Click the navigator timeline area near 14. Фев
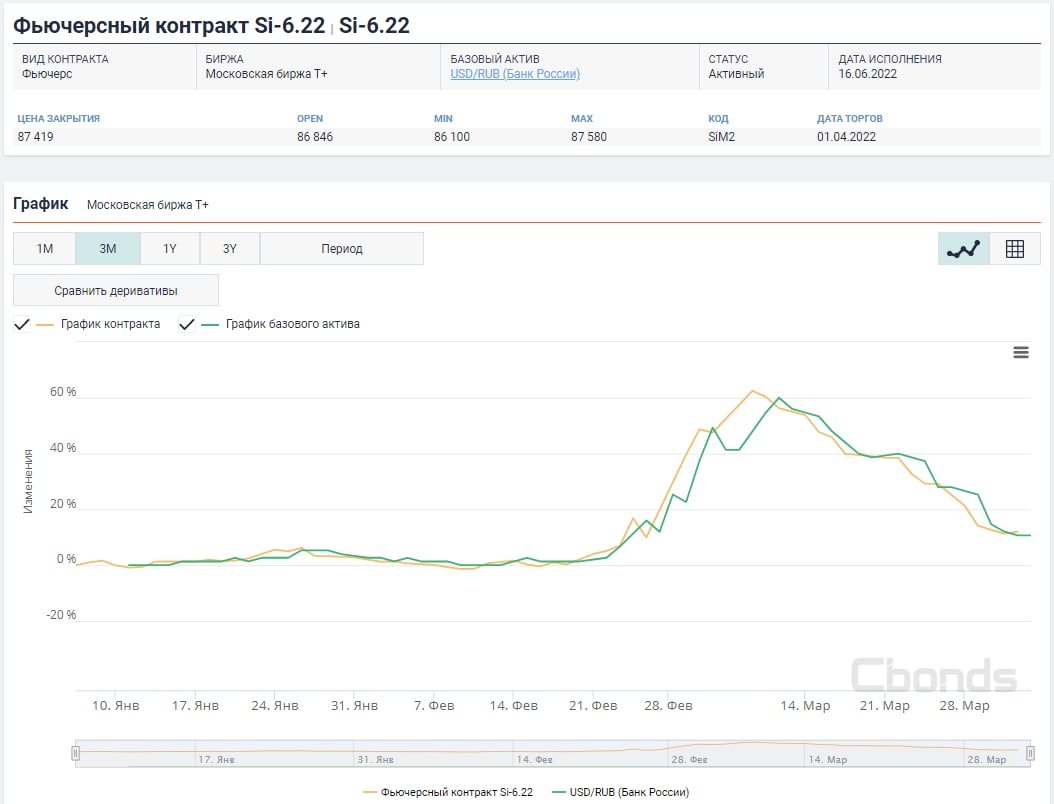 coord(534,760)
